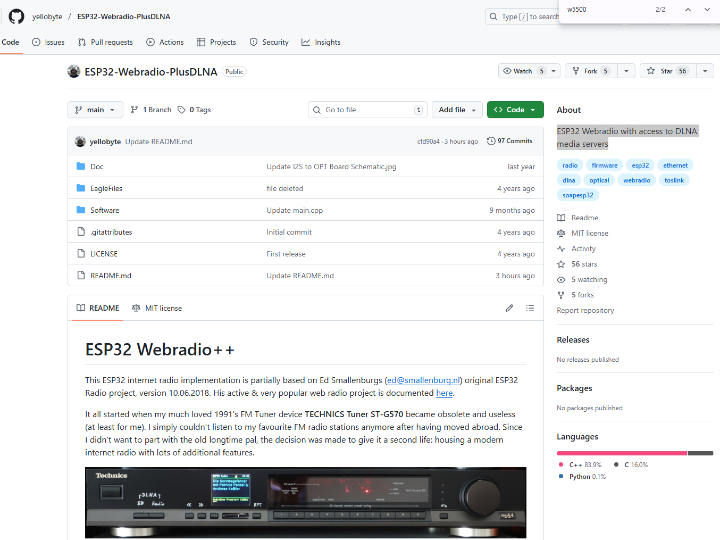The width and height of the screenshot is (720, 540).
Task: Open the Doc folder
Action: (x=97, y=166)
